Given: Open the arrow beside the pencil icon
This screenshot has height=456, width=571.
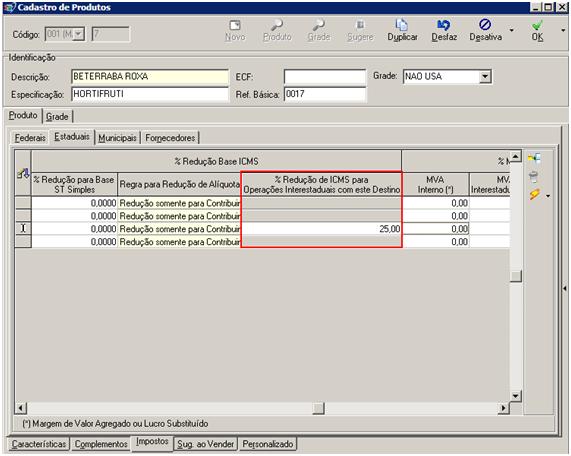Looking at the screenshot, I should pos(548,196).
